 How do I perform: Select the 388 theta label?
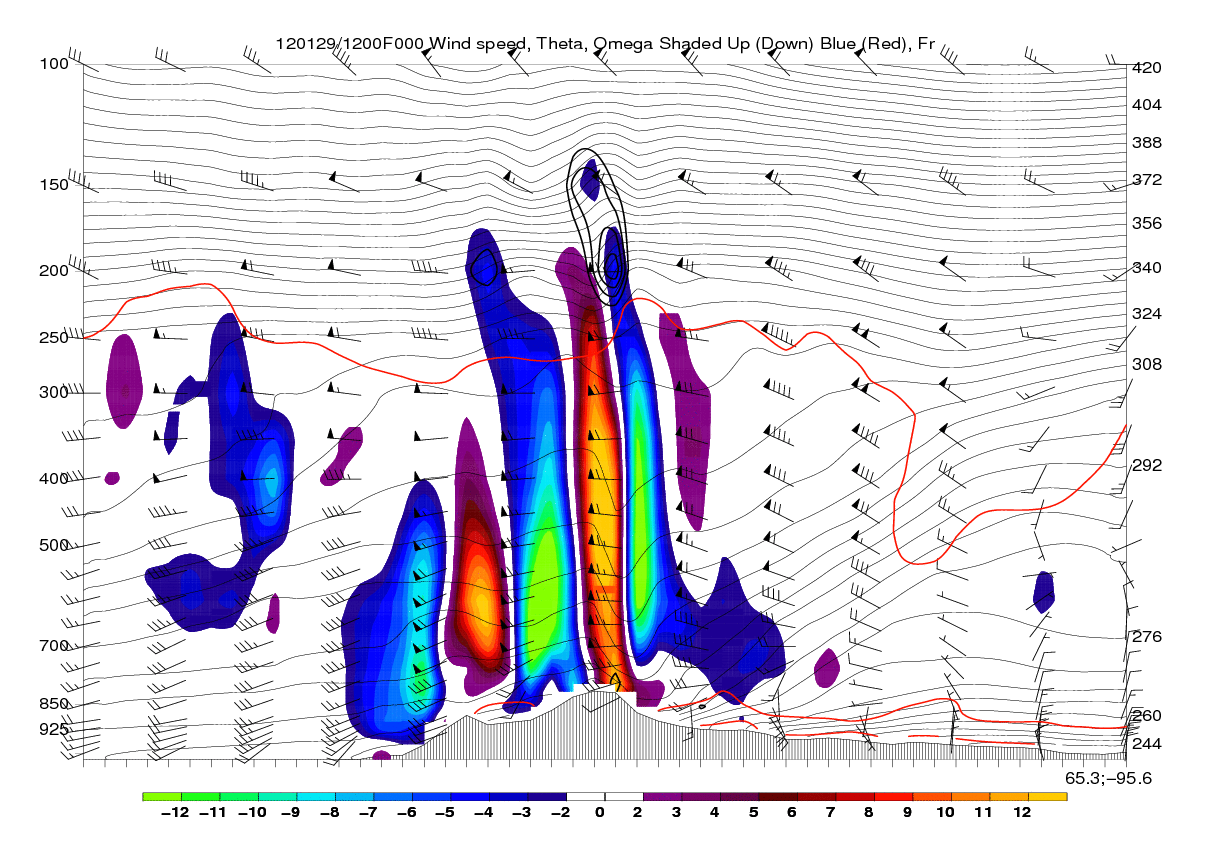1146,143
